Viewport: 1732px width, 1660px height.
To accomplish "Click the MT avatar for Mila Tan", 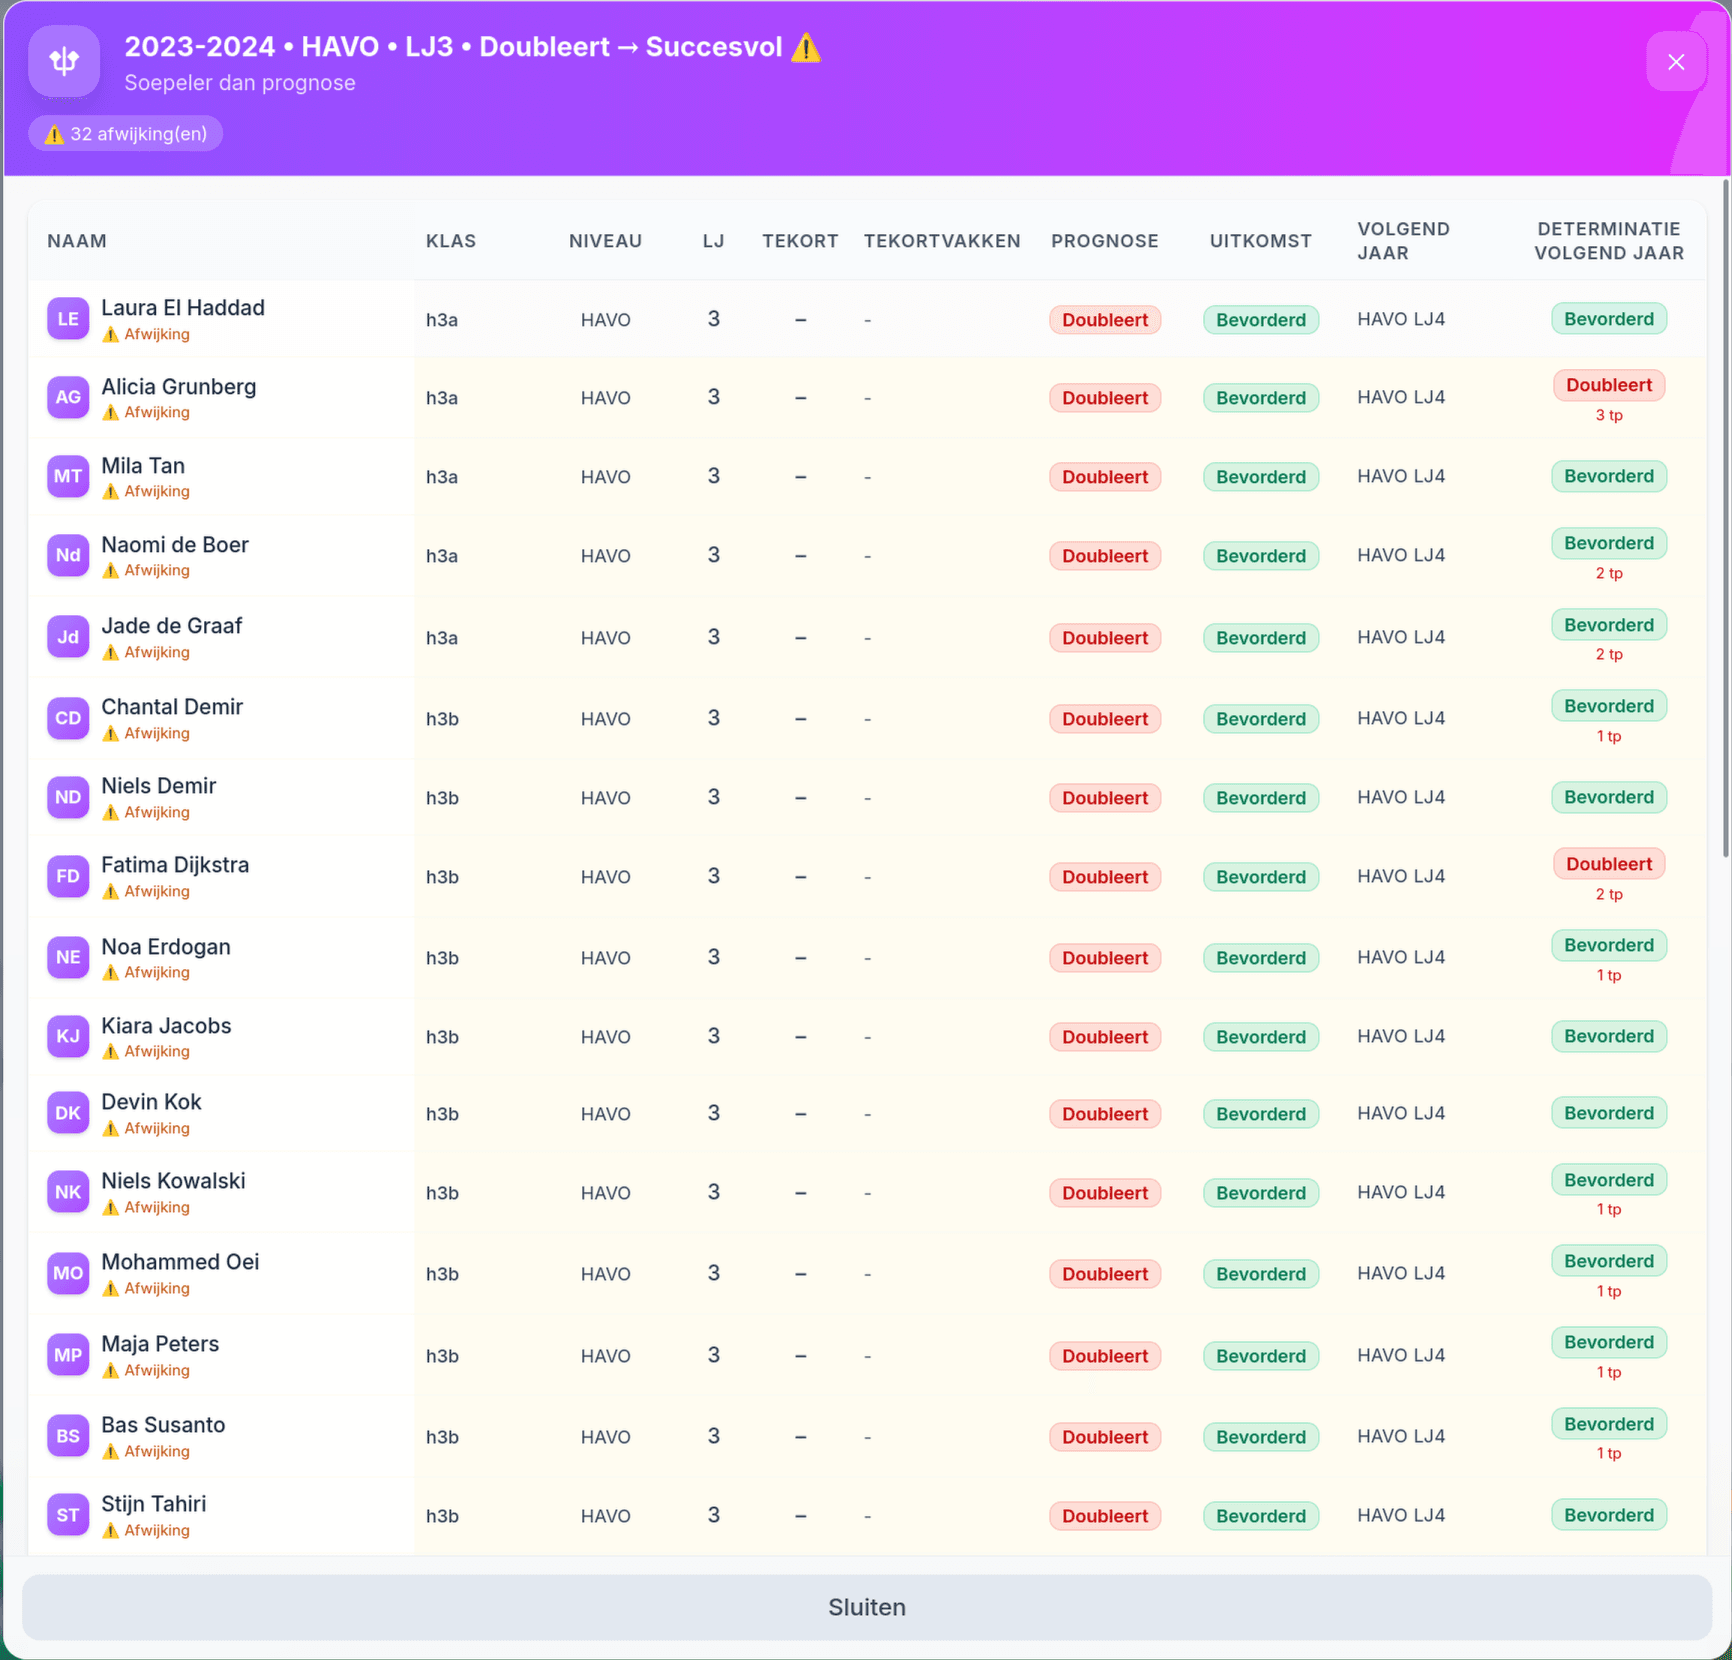I will pyautogui.click(x=68, y=476).
